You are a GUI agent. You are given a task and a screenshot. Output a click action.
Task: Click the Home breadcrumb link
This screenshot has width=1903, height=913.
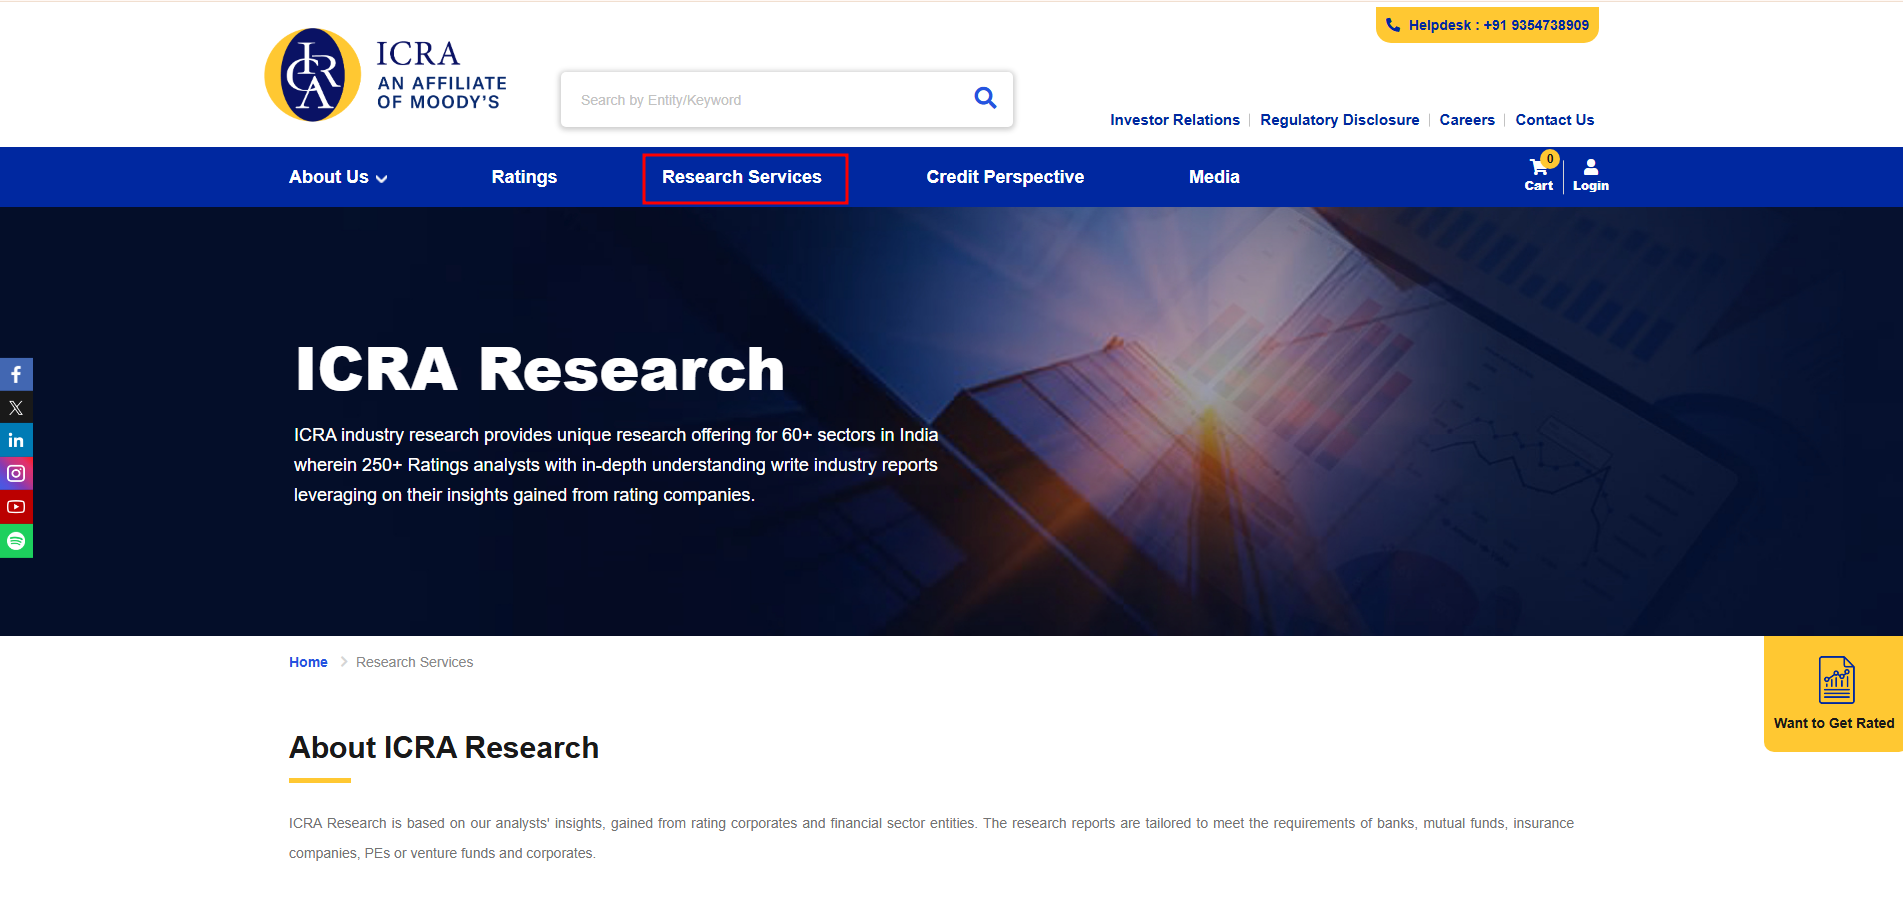point(308,662)
